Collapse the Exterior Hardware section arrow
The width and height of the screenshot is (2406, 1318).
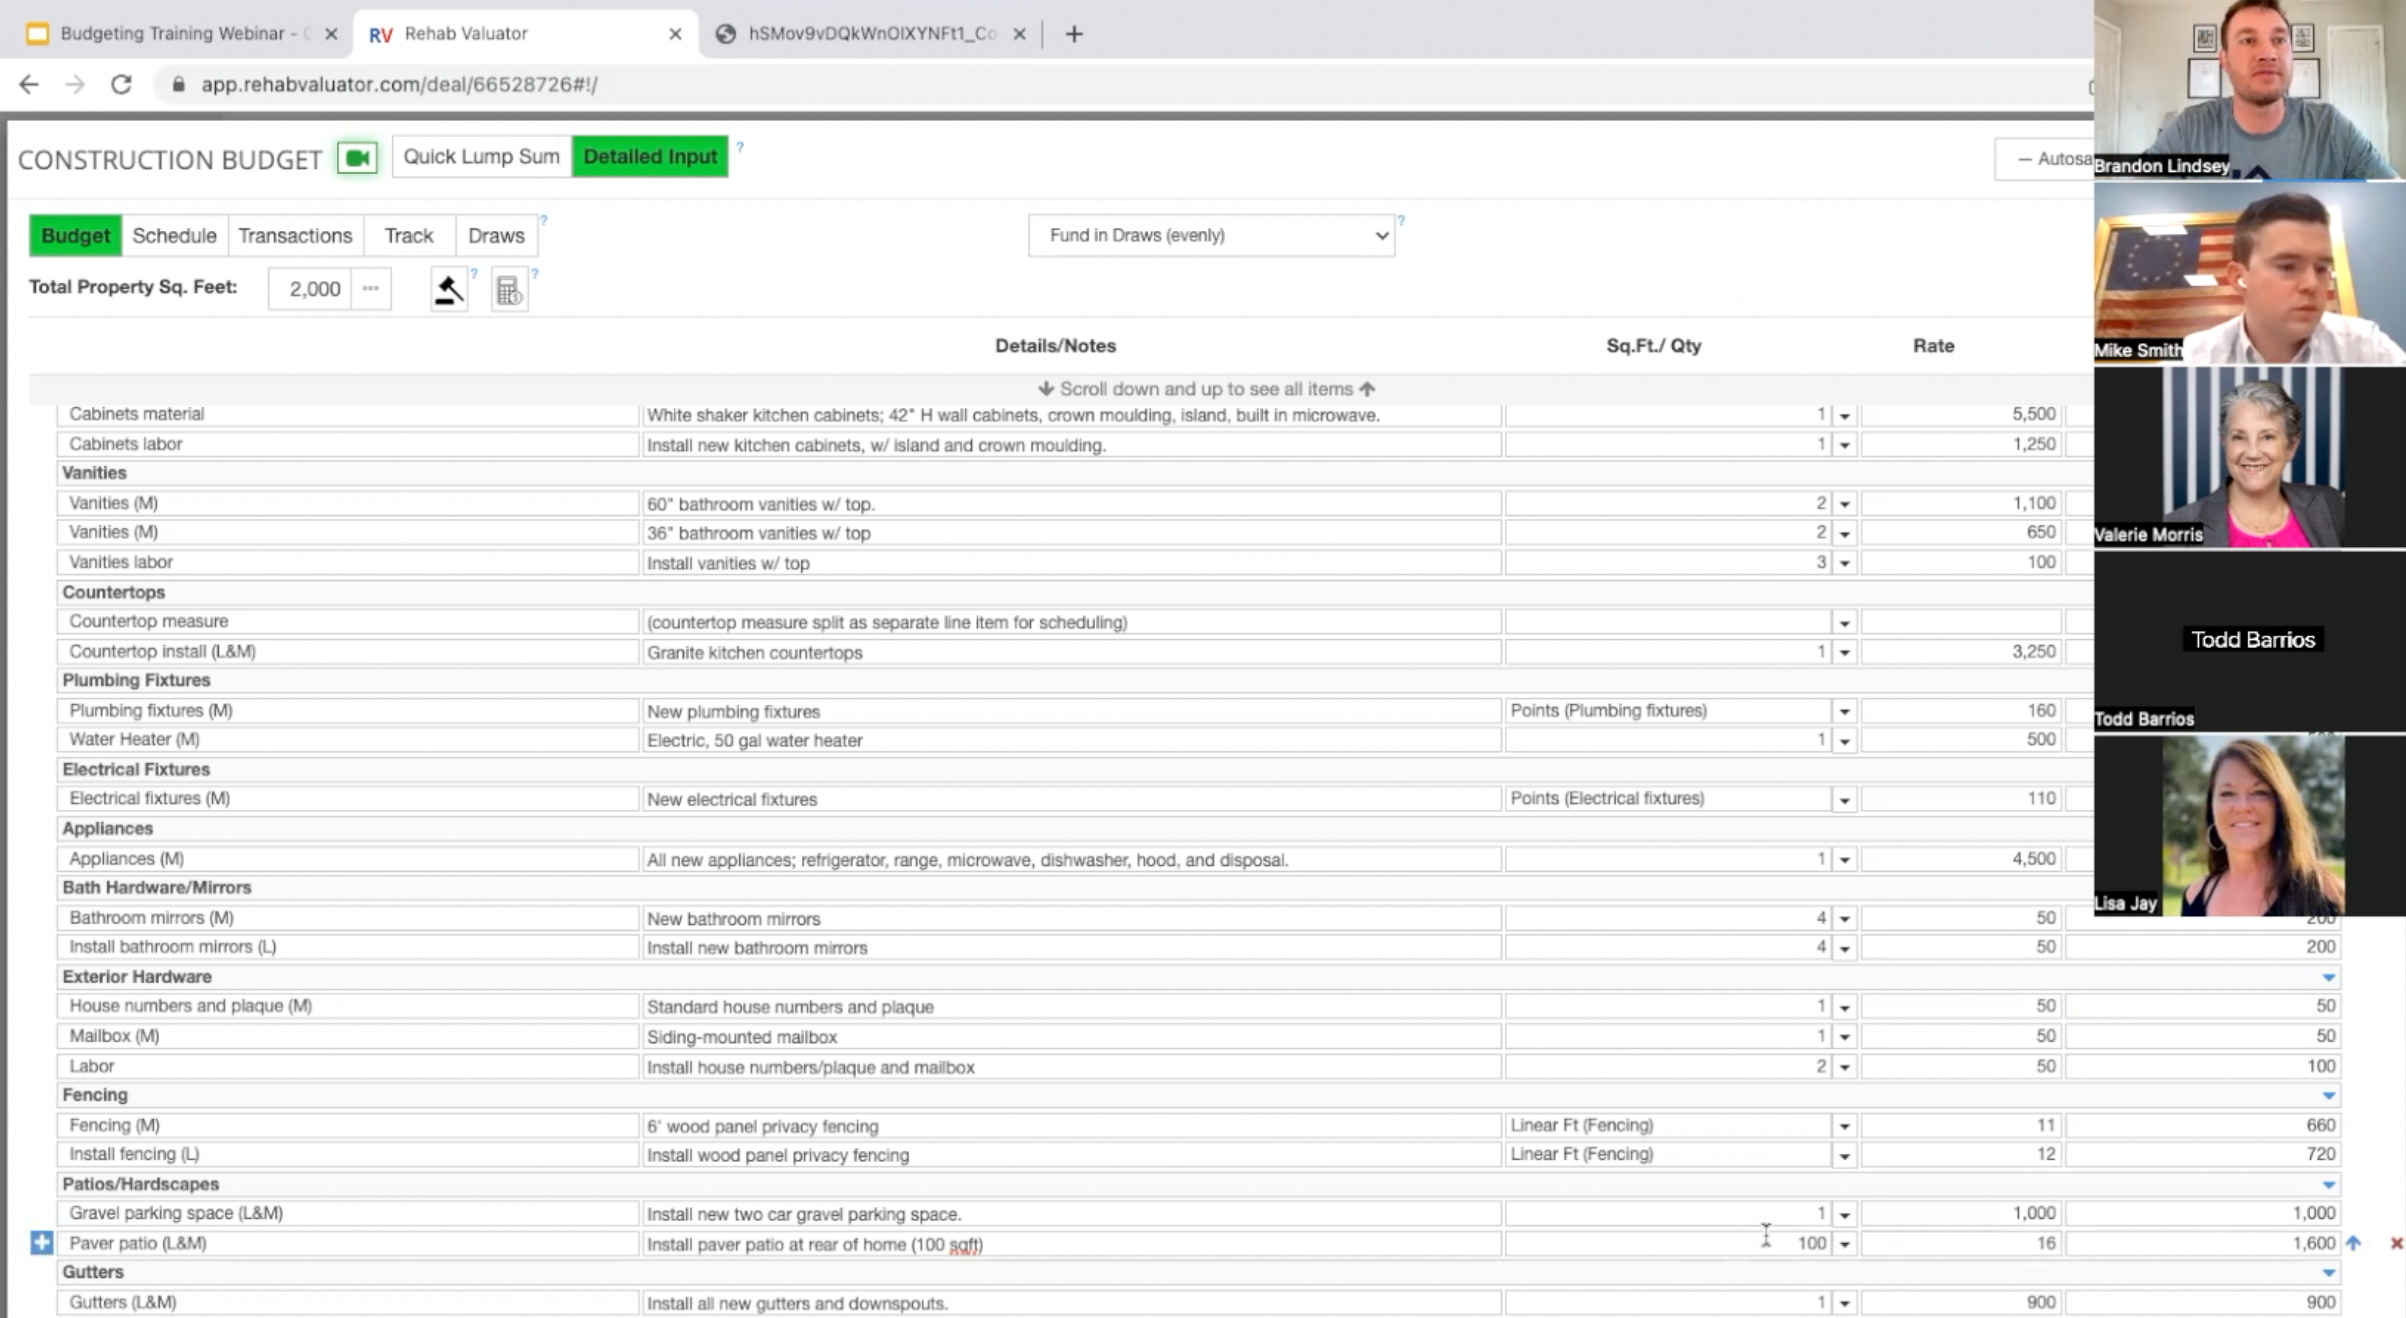[x=2328, y=977]
